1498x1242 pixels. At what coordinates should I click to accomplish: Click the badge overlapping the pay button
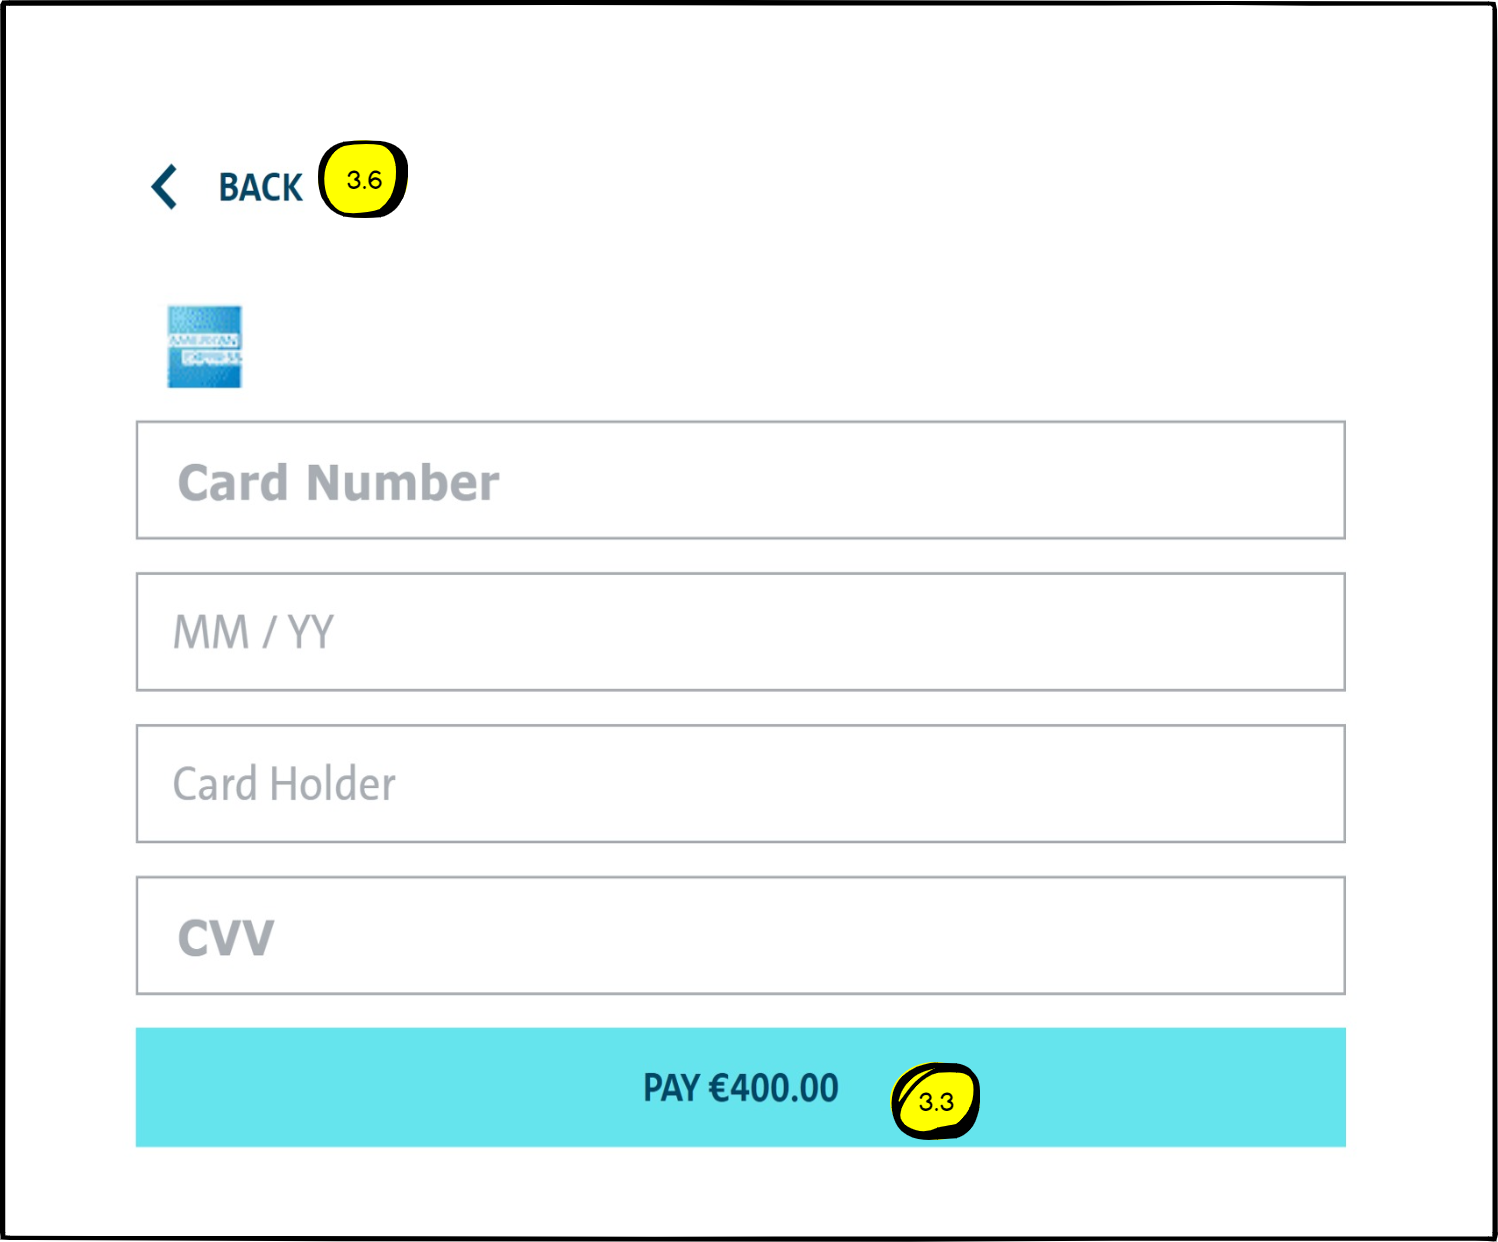pyautogui.click(x=936, y=1101)
